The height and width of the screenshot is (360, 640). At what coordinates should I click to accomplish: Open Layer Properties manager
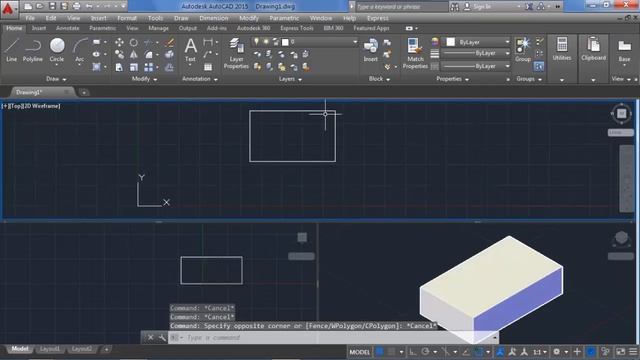pos(236,53)
